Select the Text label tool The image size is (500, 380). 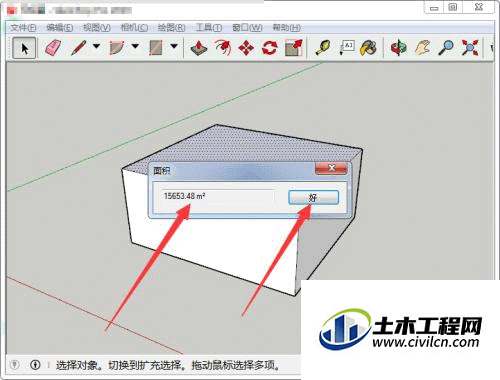tap(346, 48)
